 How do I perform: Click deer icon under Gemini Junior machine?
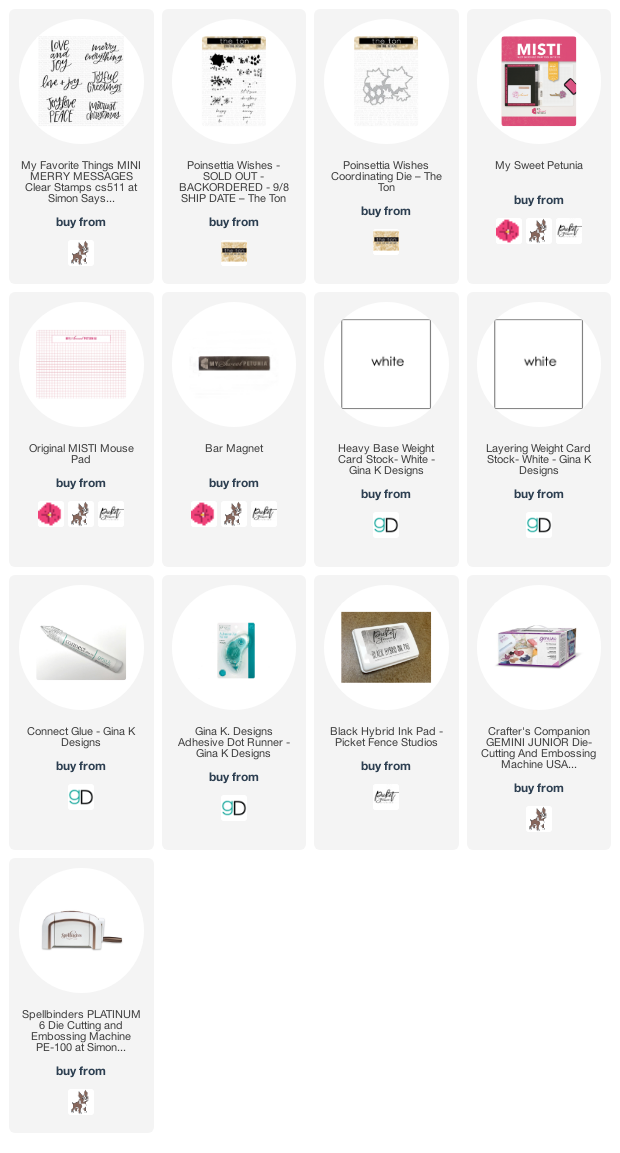coord(538,819)
